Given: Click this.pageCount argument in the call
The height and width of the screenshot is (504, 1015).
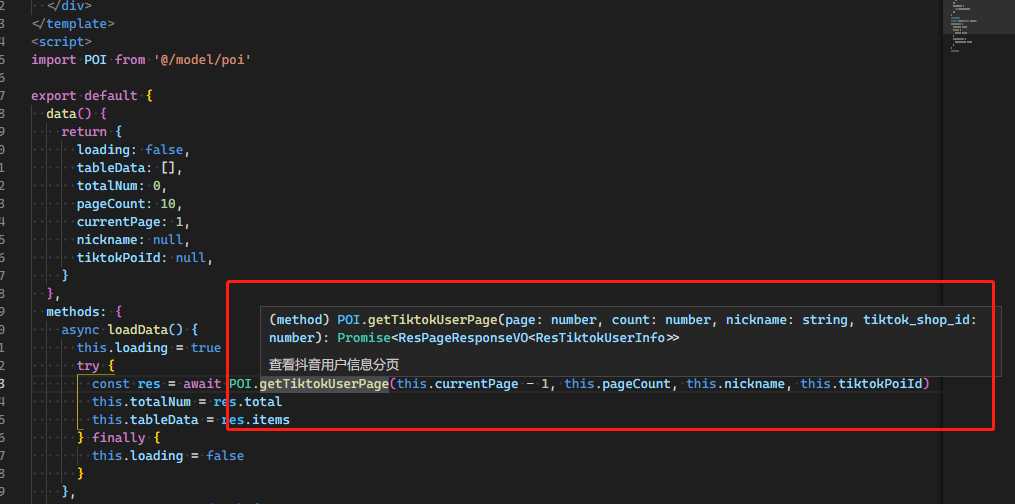Looking at the screenshot, I should 618,384.
